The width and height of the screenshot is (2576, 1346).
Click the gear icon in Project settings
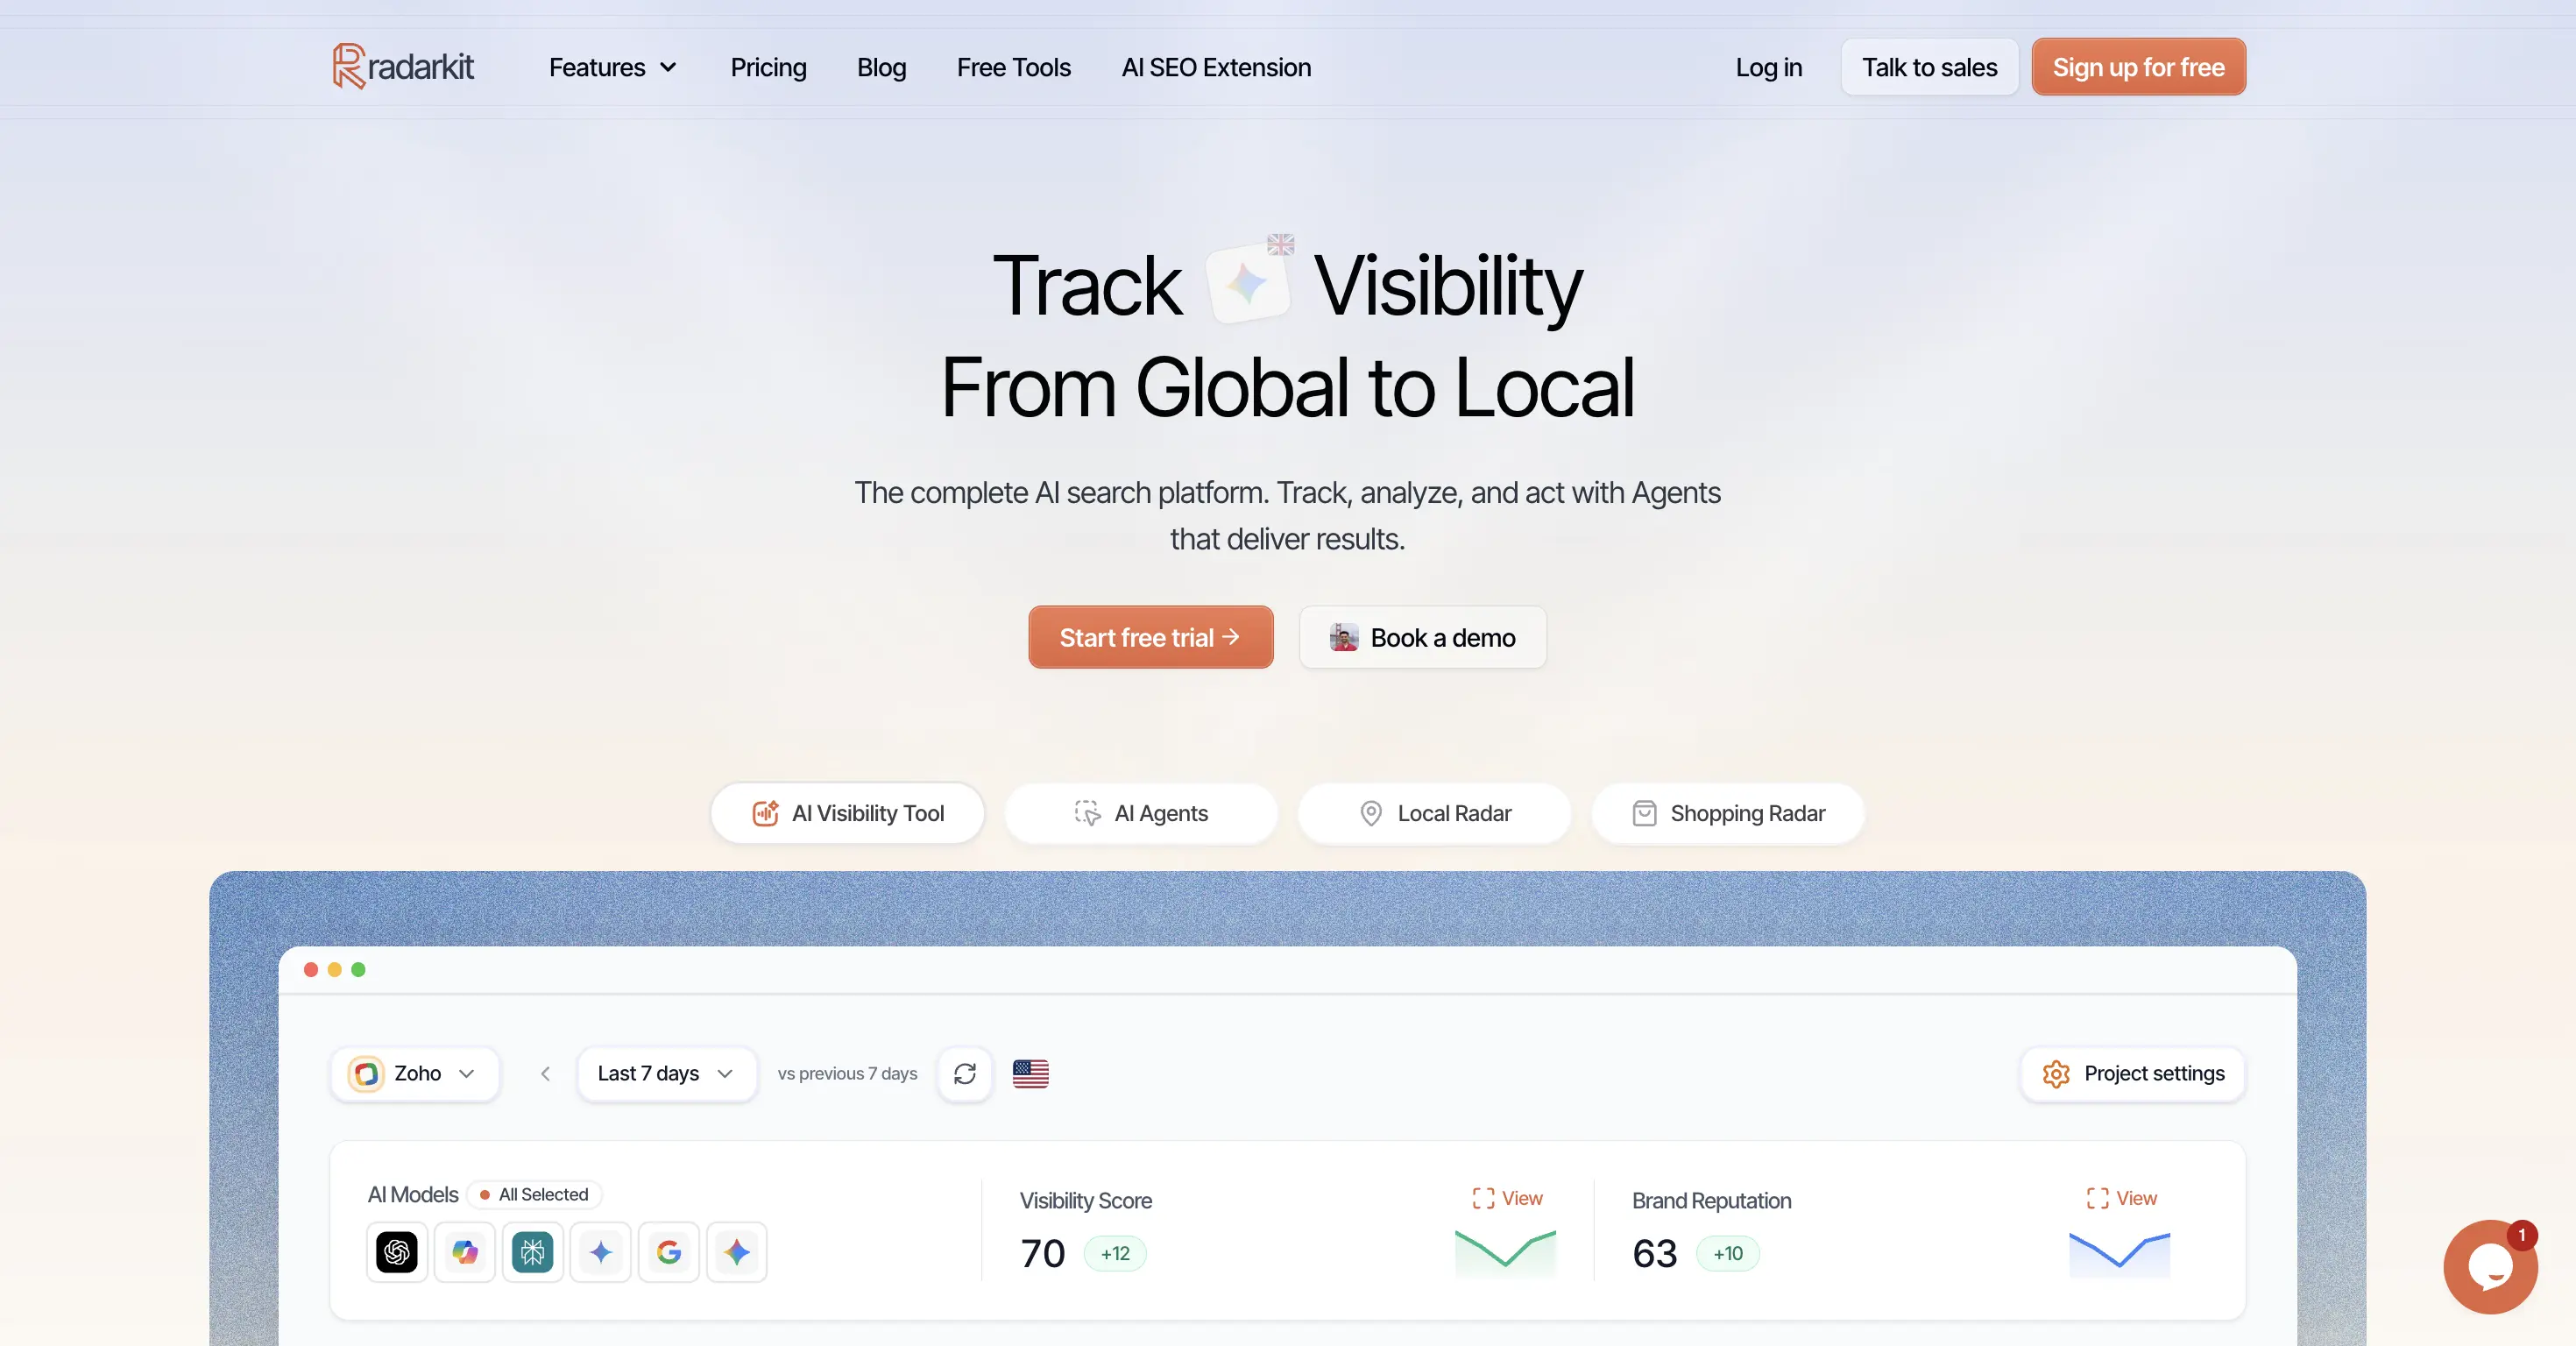2056,1074
